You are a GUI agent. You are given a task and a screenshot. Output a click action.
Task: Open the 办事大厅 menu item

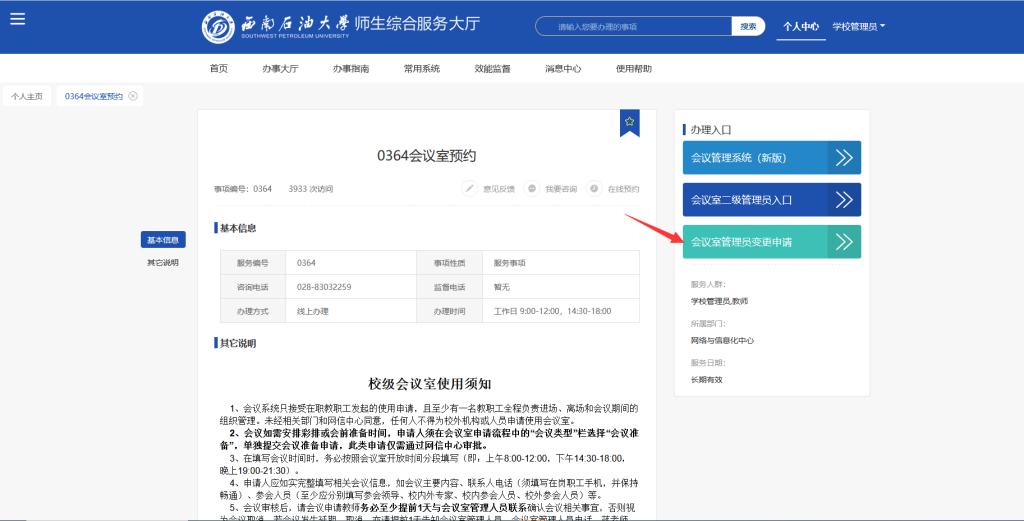280,69
